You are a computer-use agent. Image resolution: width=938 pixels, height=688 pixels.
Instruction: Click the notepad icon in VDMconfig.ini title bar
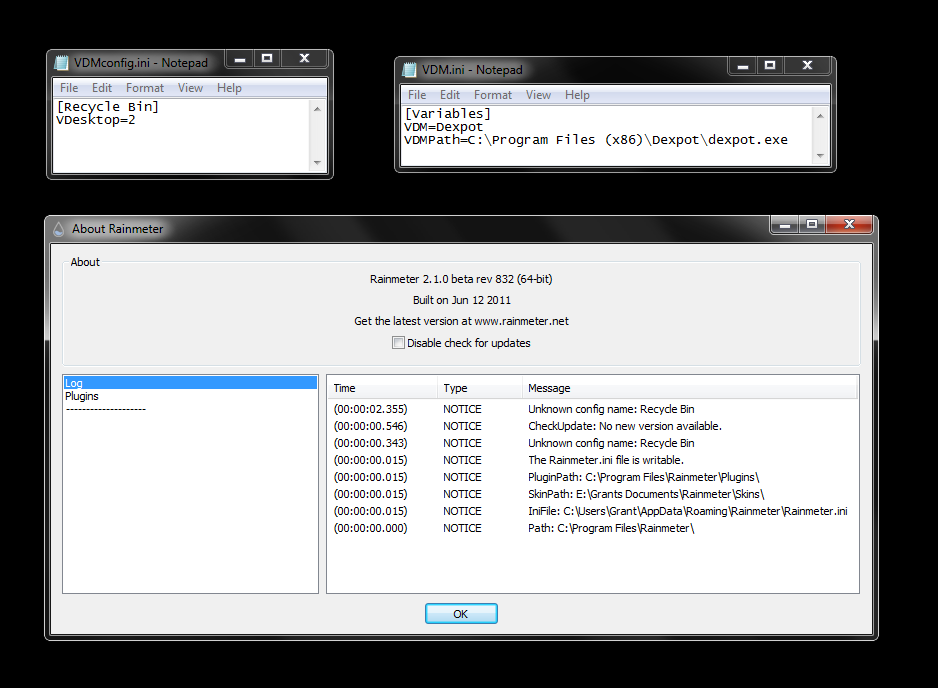click(x=62, y=62)
